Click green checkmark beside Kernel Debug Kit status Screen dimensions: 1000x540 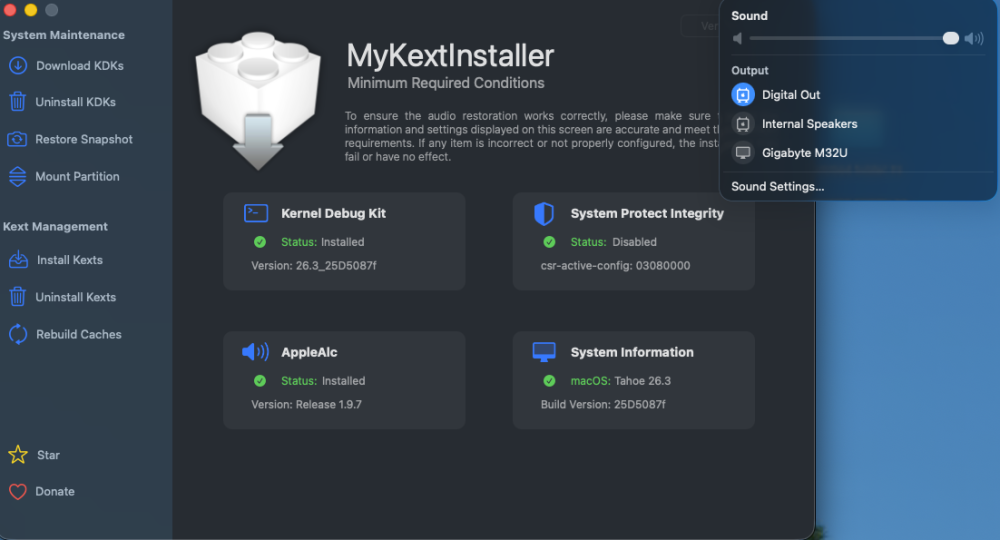click(x=260, y=242)
